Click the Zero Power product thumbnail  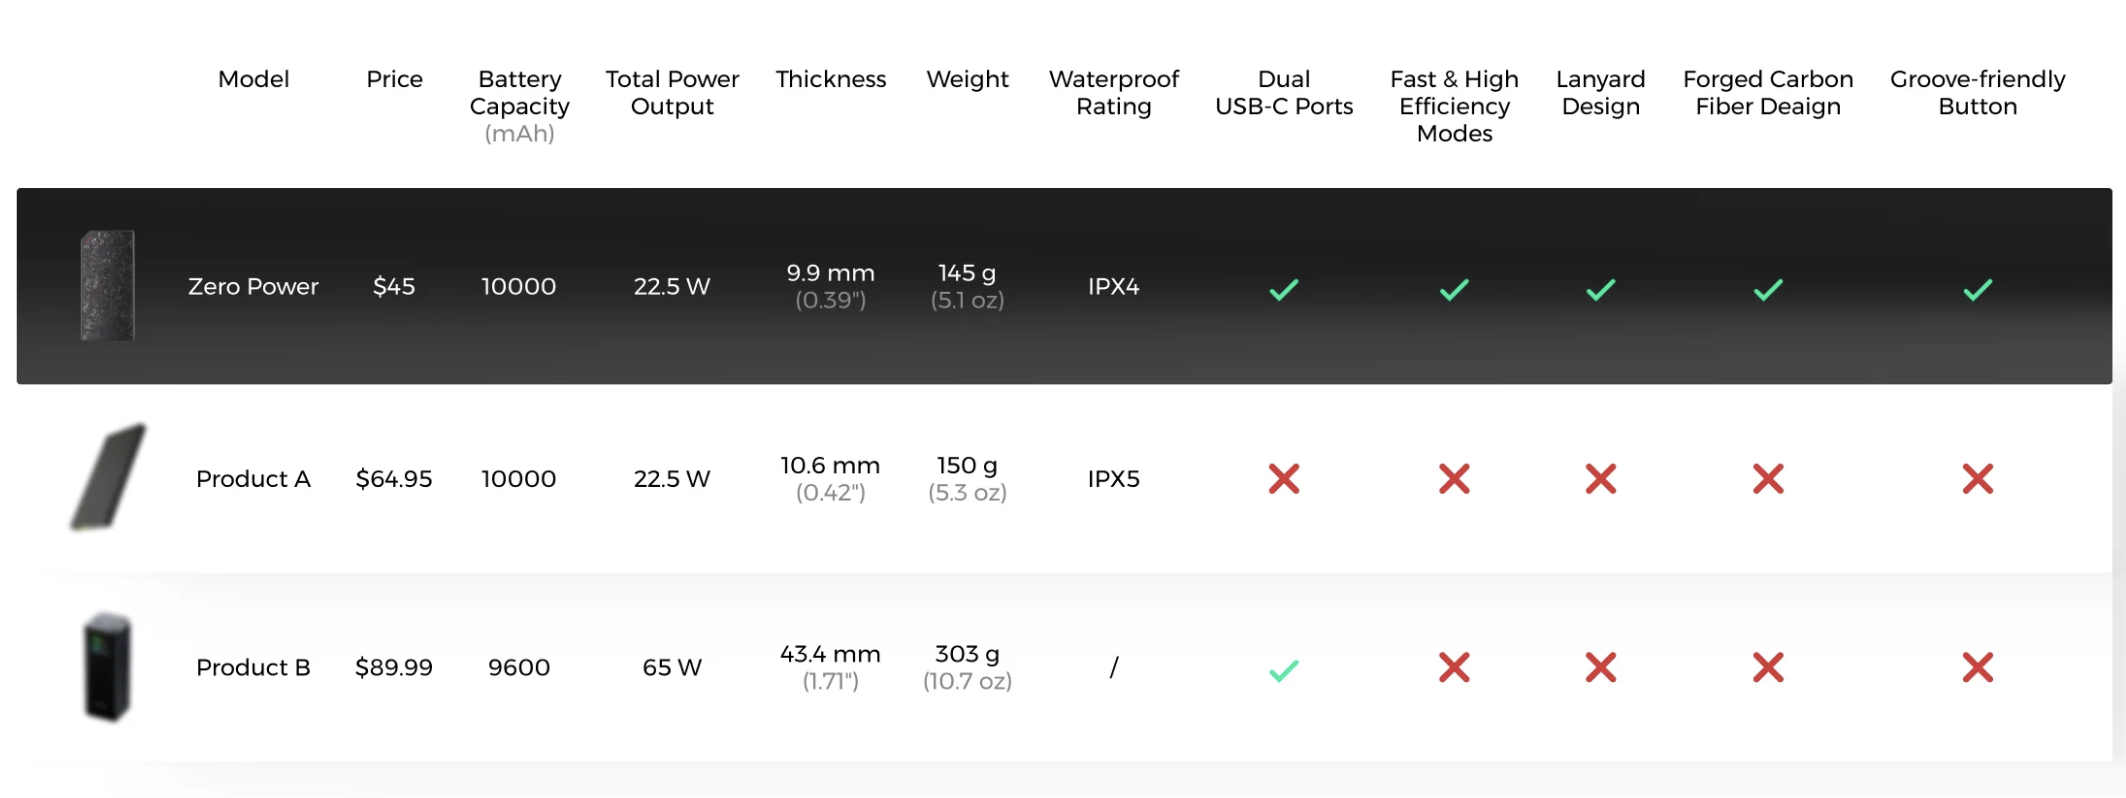[107, 286]
